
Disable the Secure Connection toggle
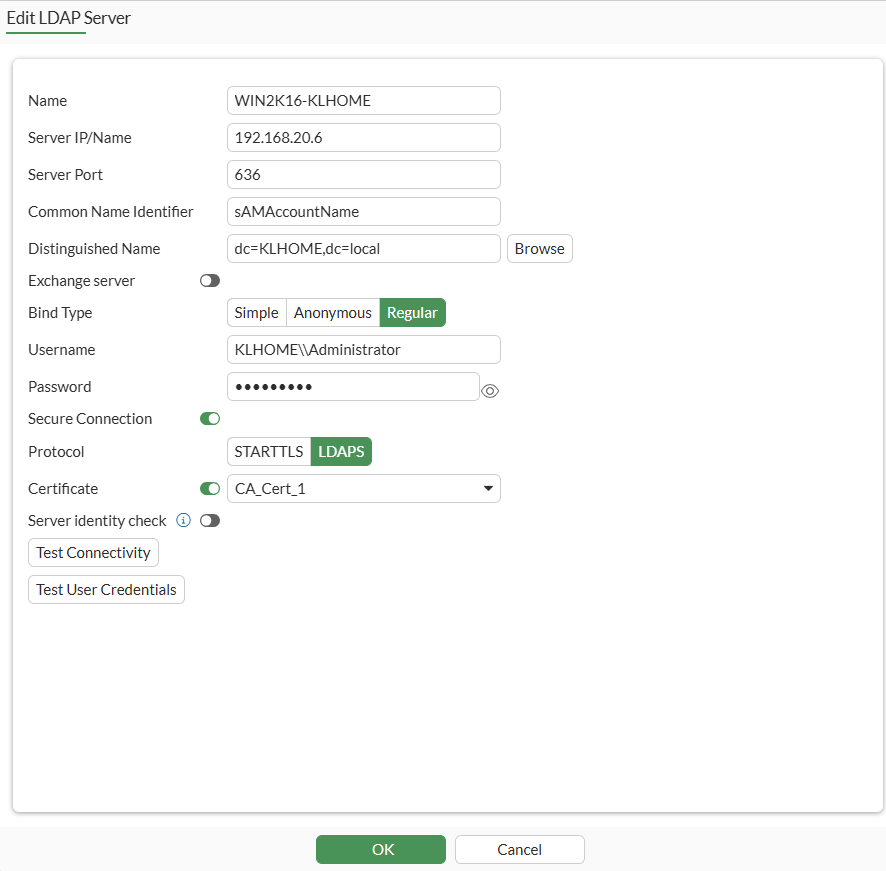(209, 418)
